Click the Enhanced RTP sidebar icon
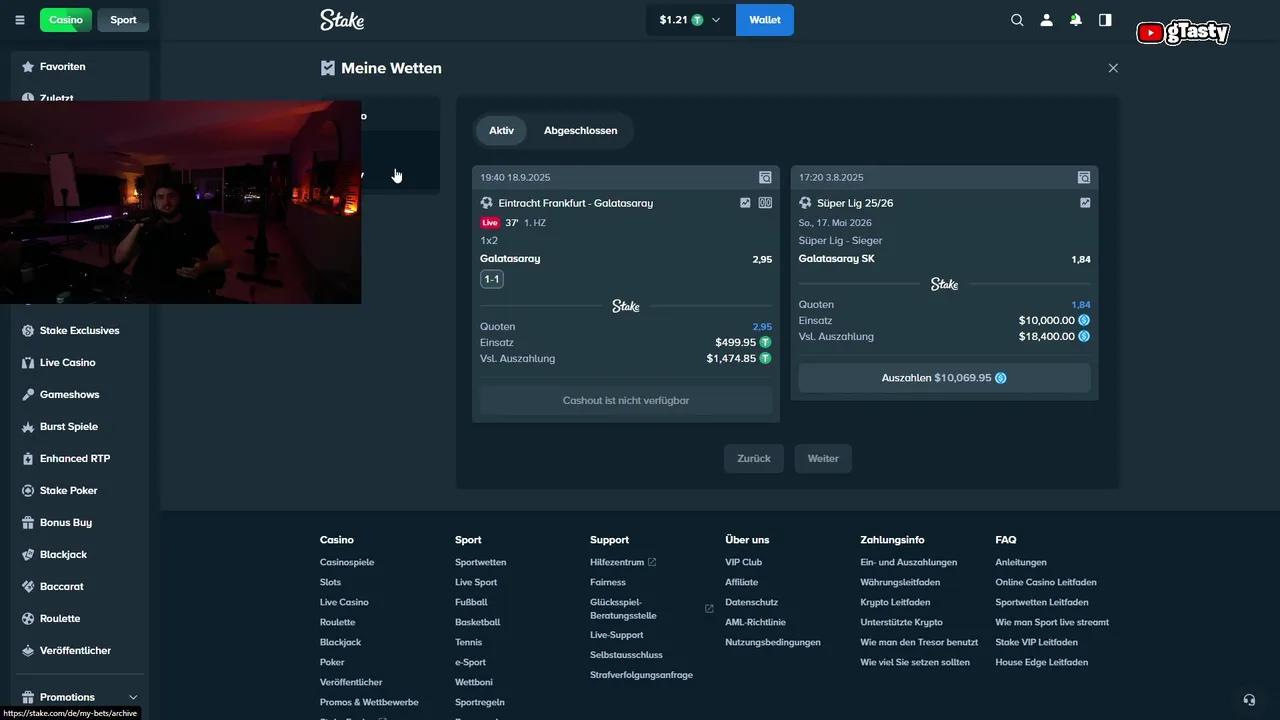 [27, 458]
